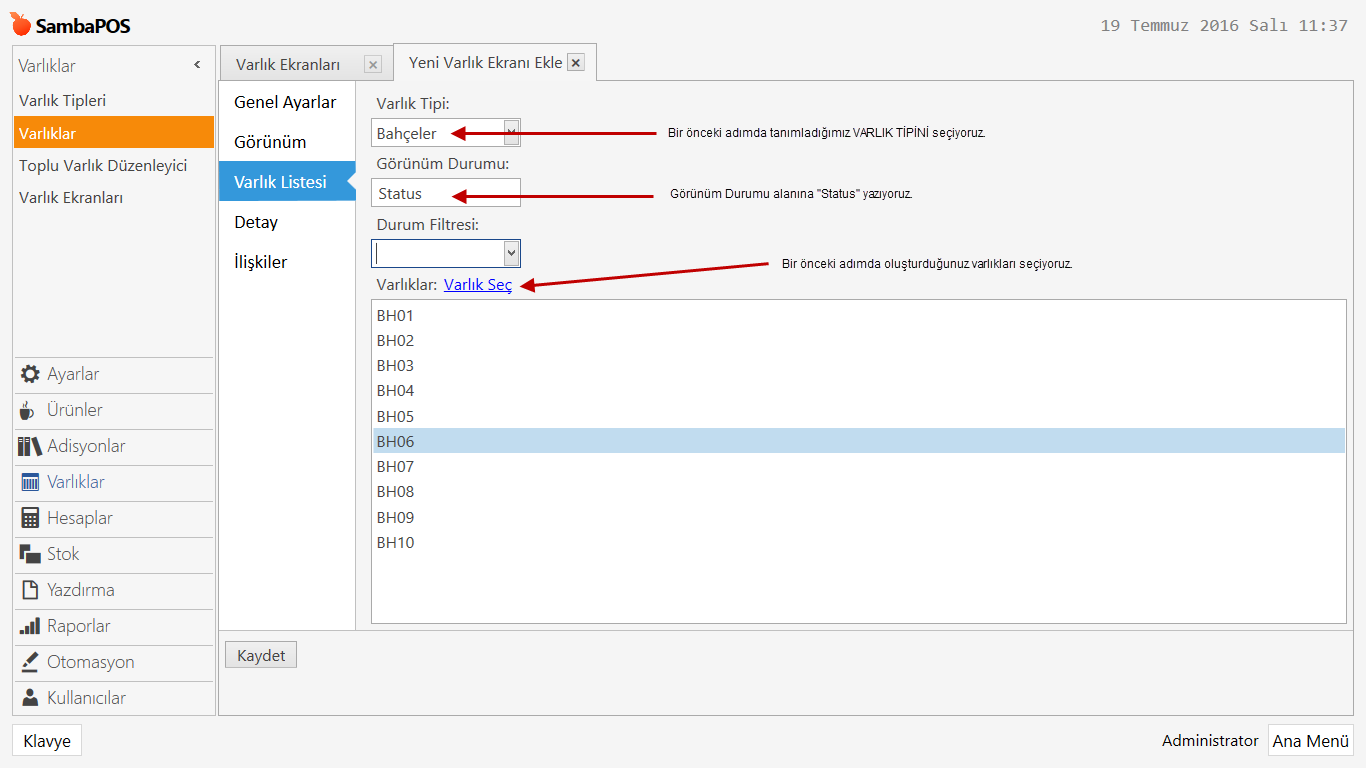Select BH09 in the entity list

pyautogui.click(x=859, y=517)
